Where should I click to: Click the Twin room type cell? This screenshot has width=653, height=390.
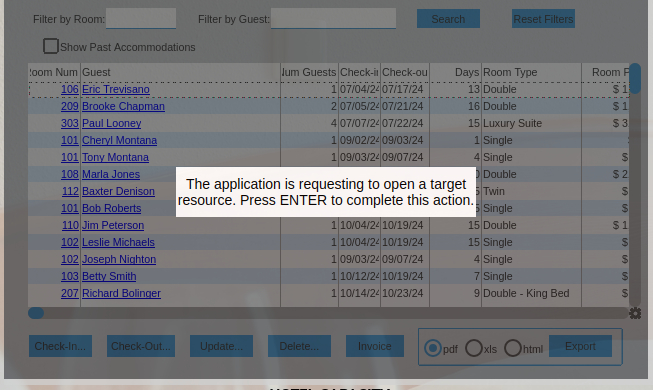pos(531,191)
